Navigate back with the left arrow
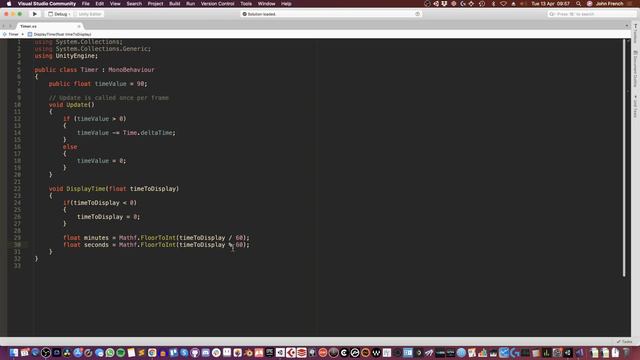This screenshot has width=640, height=360. point(4,26)
